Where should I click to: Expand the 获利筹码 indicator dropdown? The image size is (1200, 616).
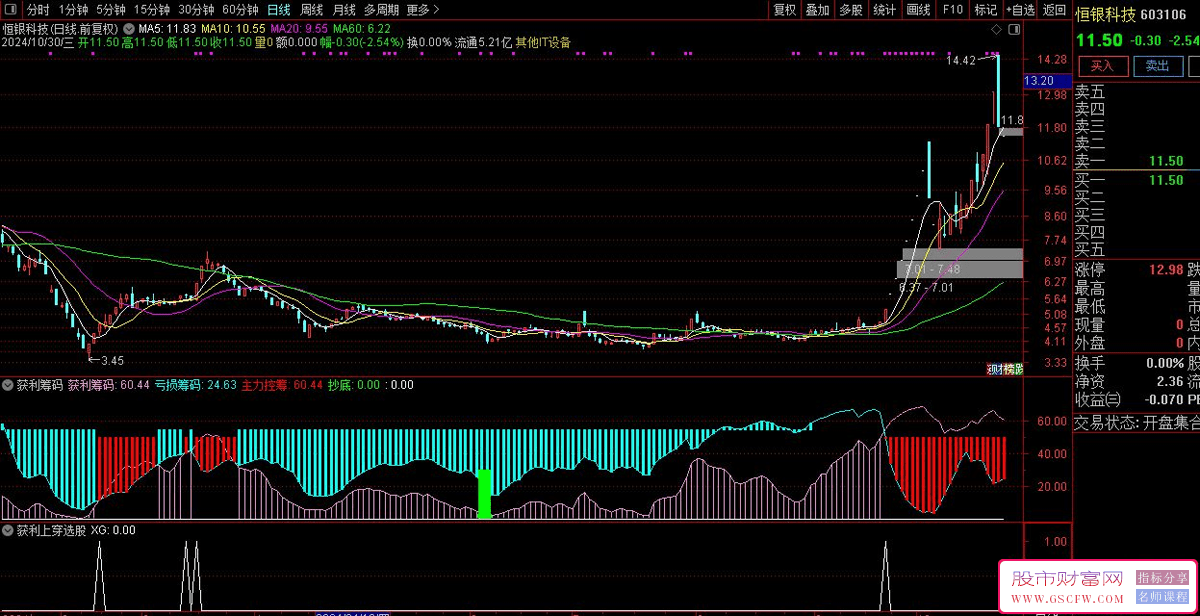tap(8, 384)
